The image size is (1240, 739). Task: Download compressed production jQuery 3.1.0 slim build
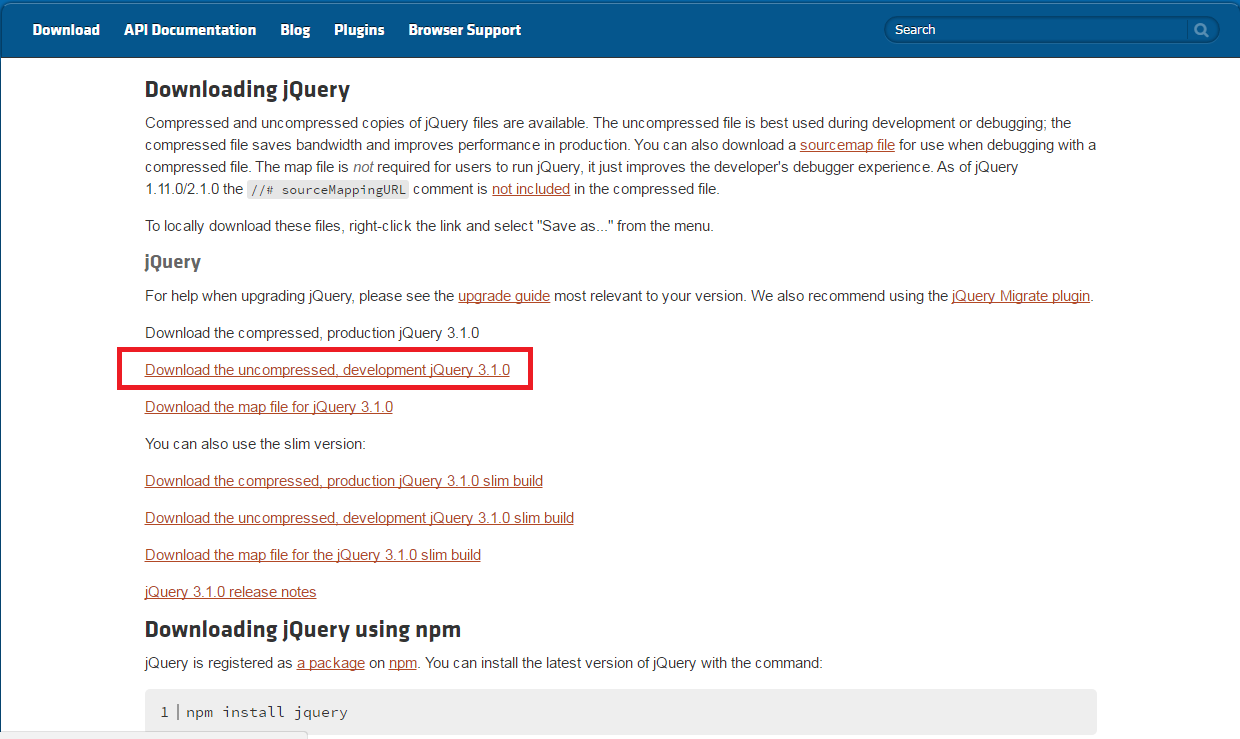coord(344,481)
